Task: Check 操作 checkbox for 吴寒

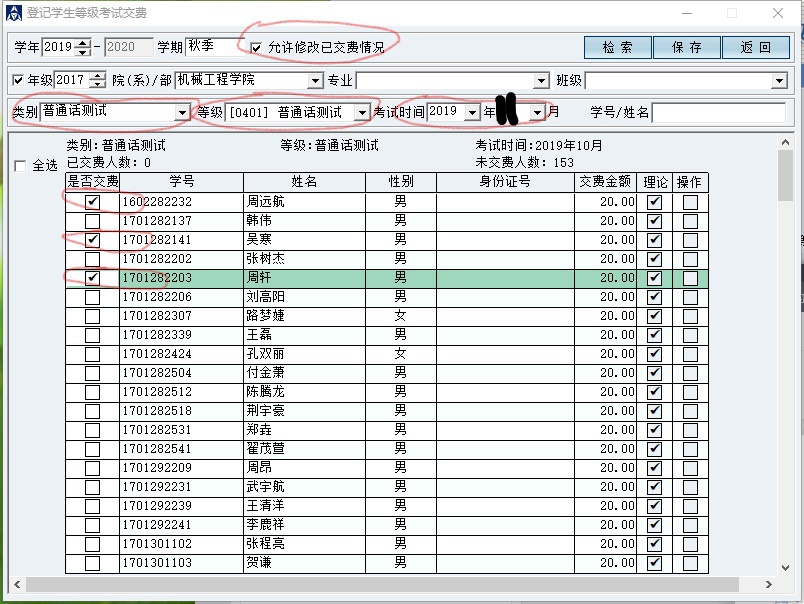Action: [x=689, y=240]
